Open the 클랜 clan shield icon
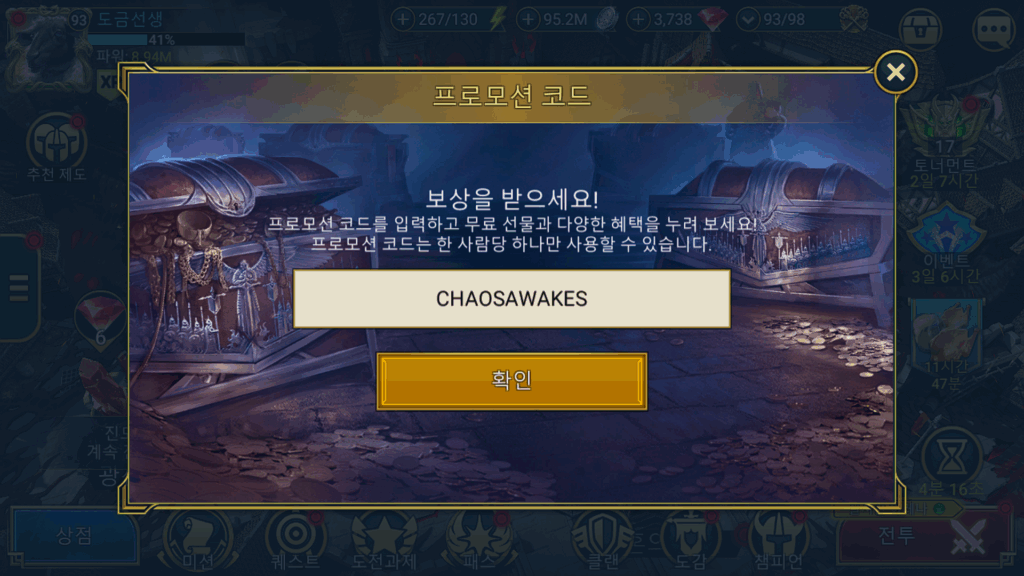Image resolution: width=1024 pixels, height=576 pixels. click(603, 541)
